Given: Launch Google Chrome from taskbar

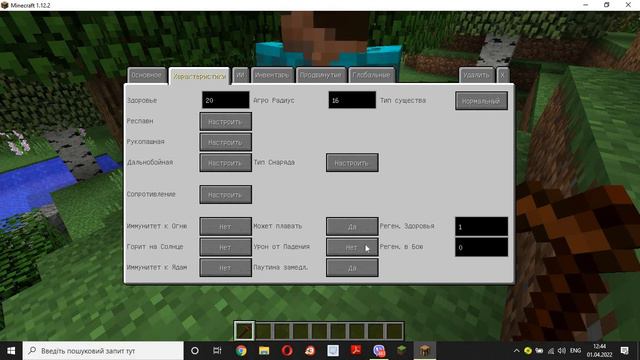Looking at the screenshot, I should pos(241,351).
